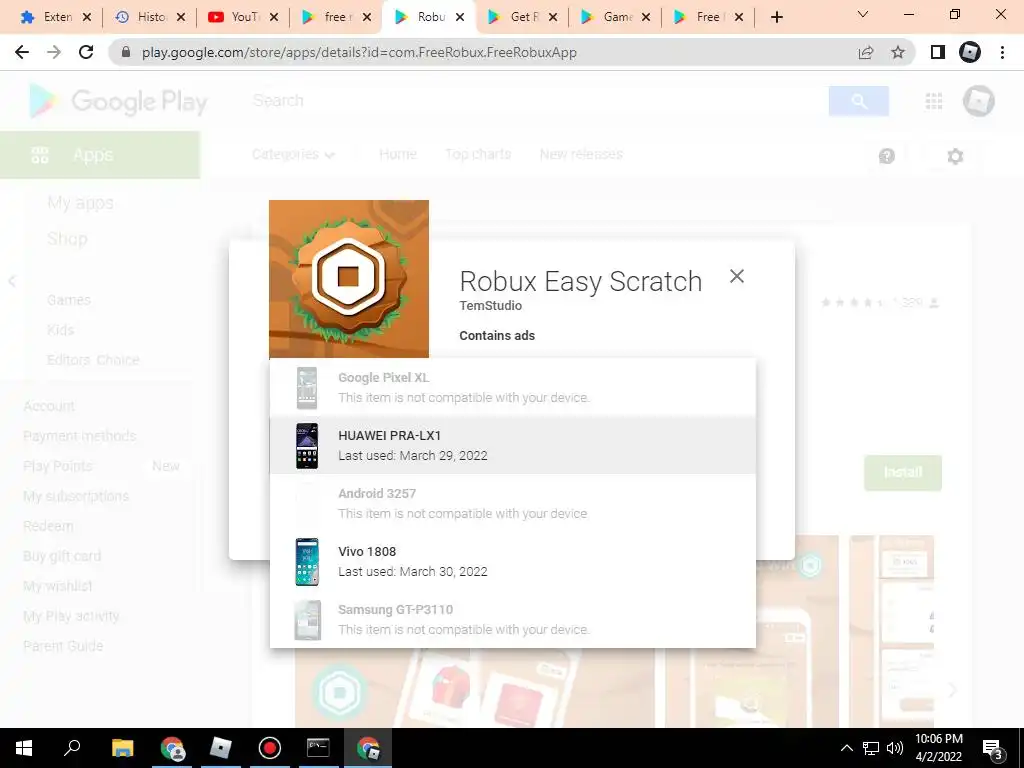Click the Robux Easy Scratch app icon

(x=349, y=279)
